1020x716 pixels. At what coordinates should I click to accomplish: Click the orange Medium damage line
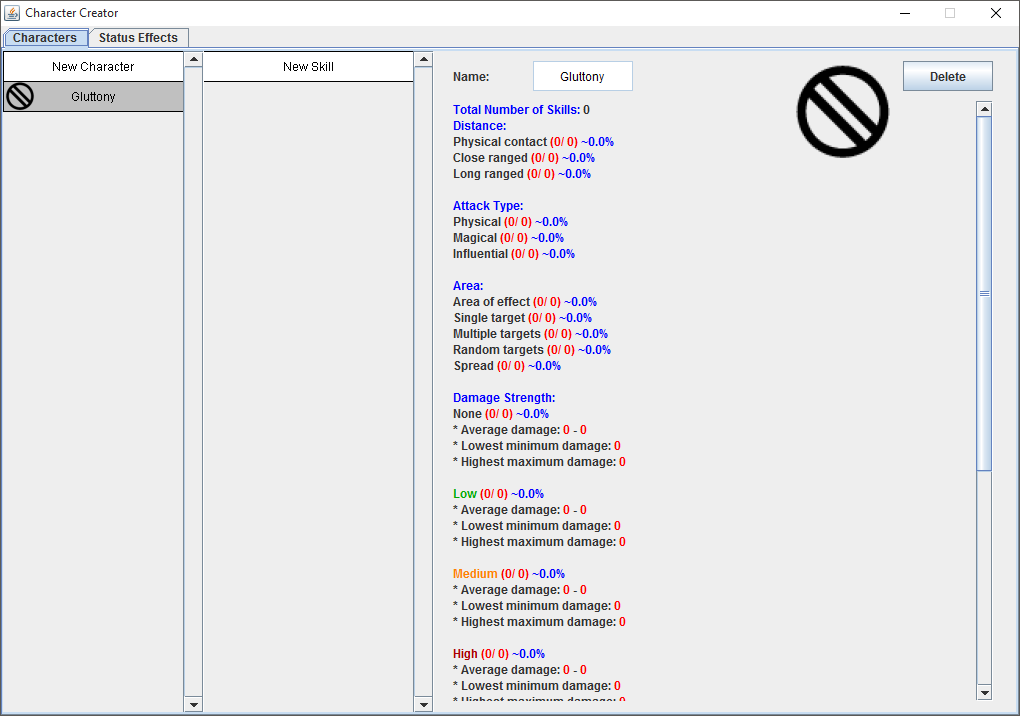509,574
